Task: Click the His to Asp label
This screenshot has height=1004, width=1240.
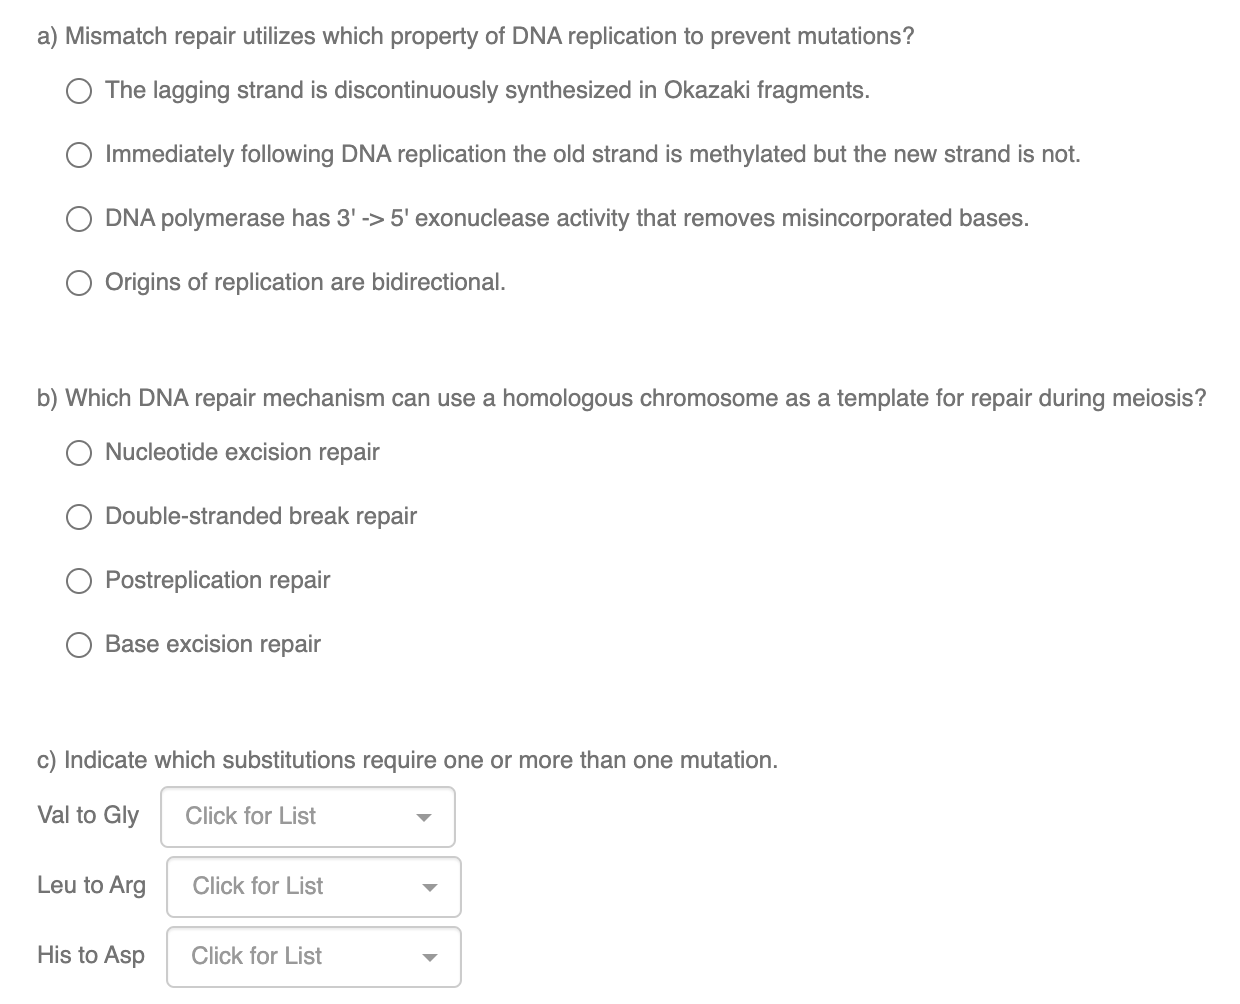Action: click(x=91, y=955)
